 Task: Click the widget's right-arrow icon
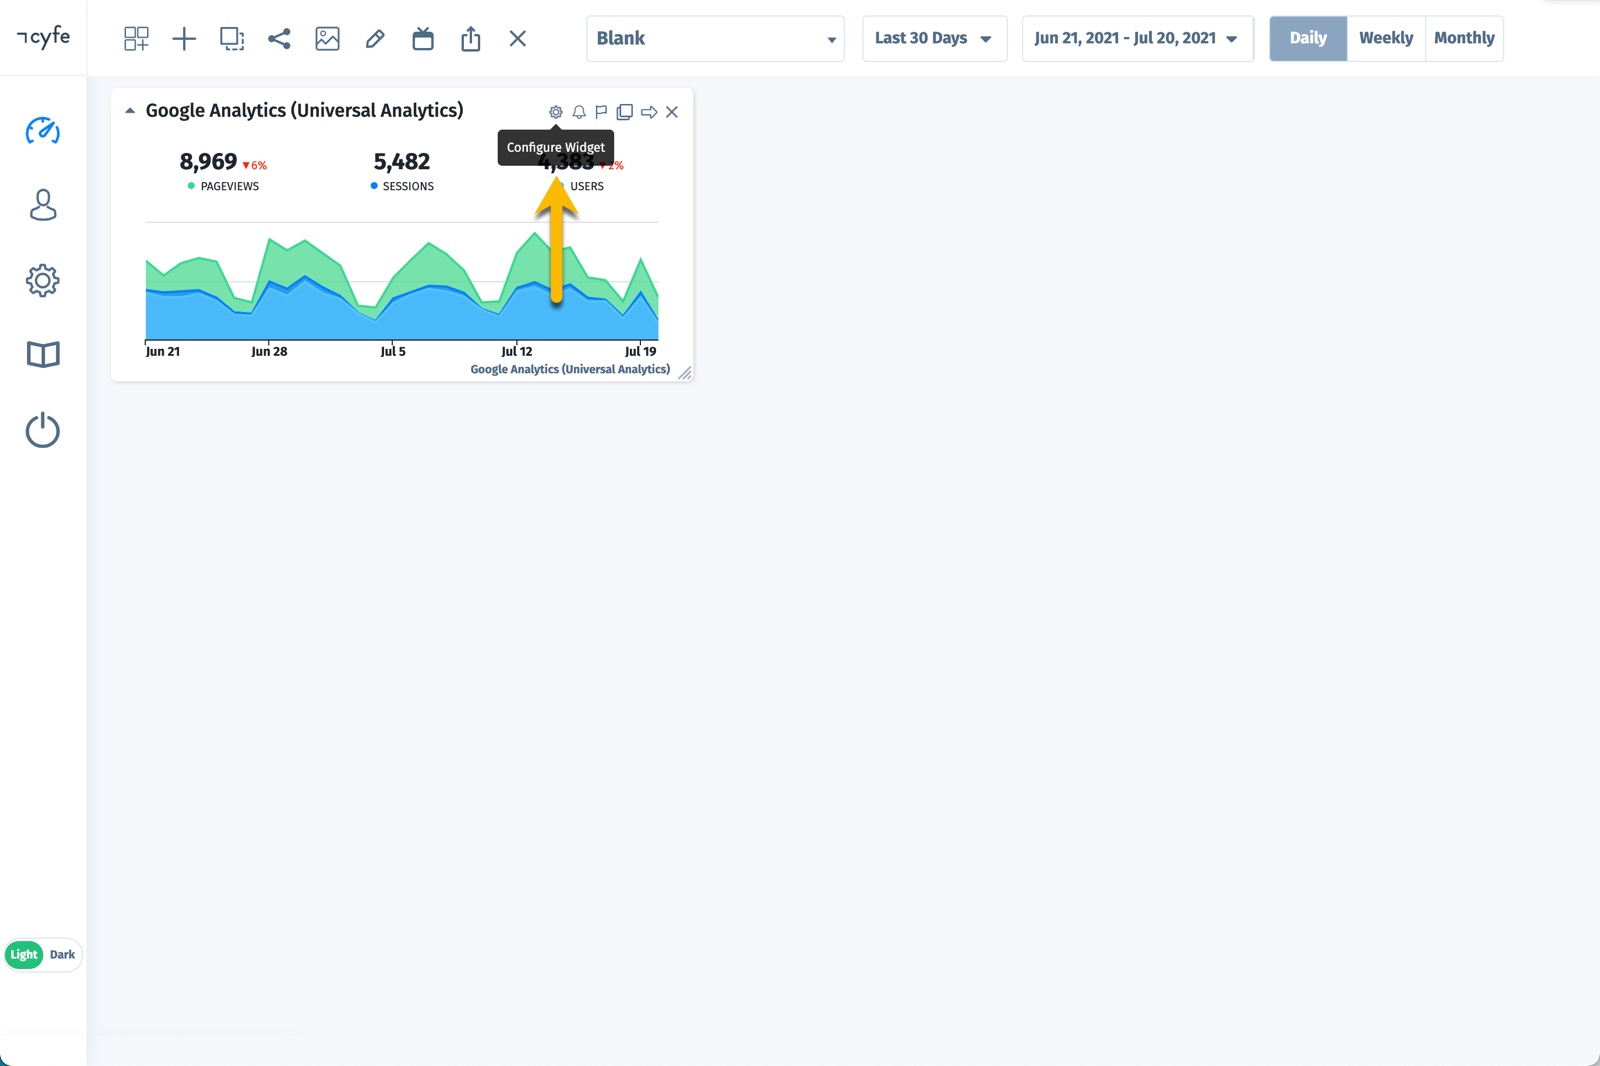tap(649, 112)
